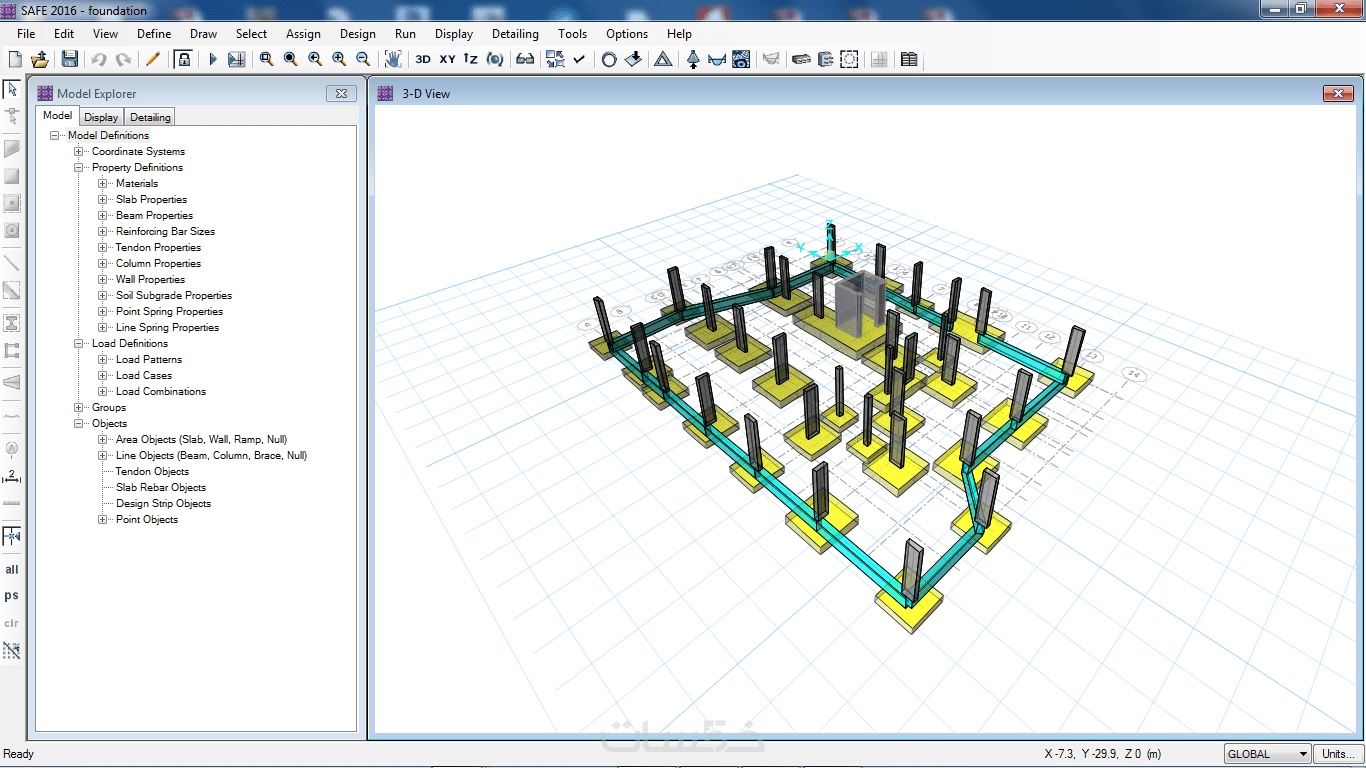The width and height of the screenshot is (1366, 768).
Task: Click the rubber band zoom icon
Action: click(x=267, y=60)
